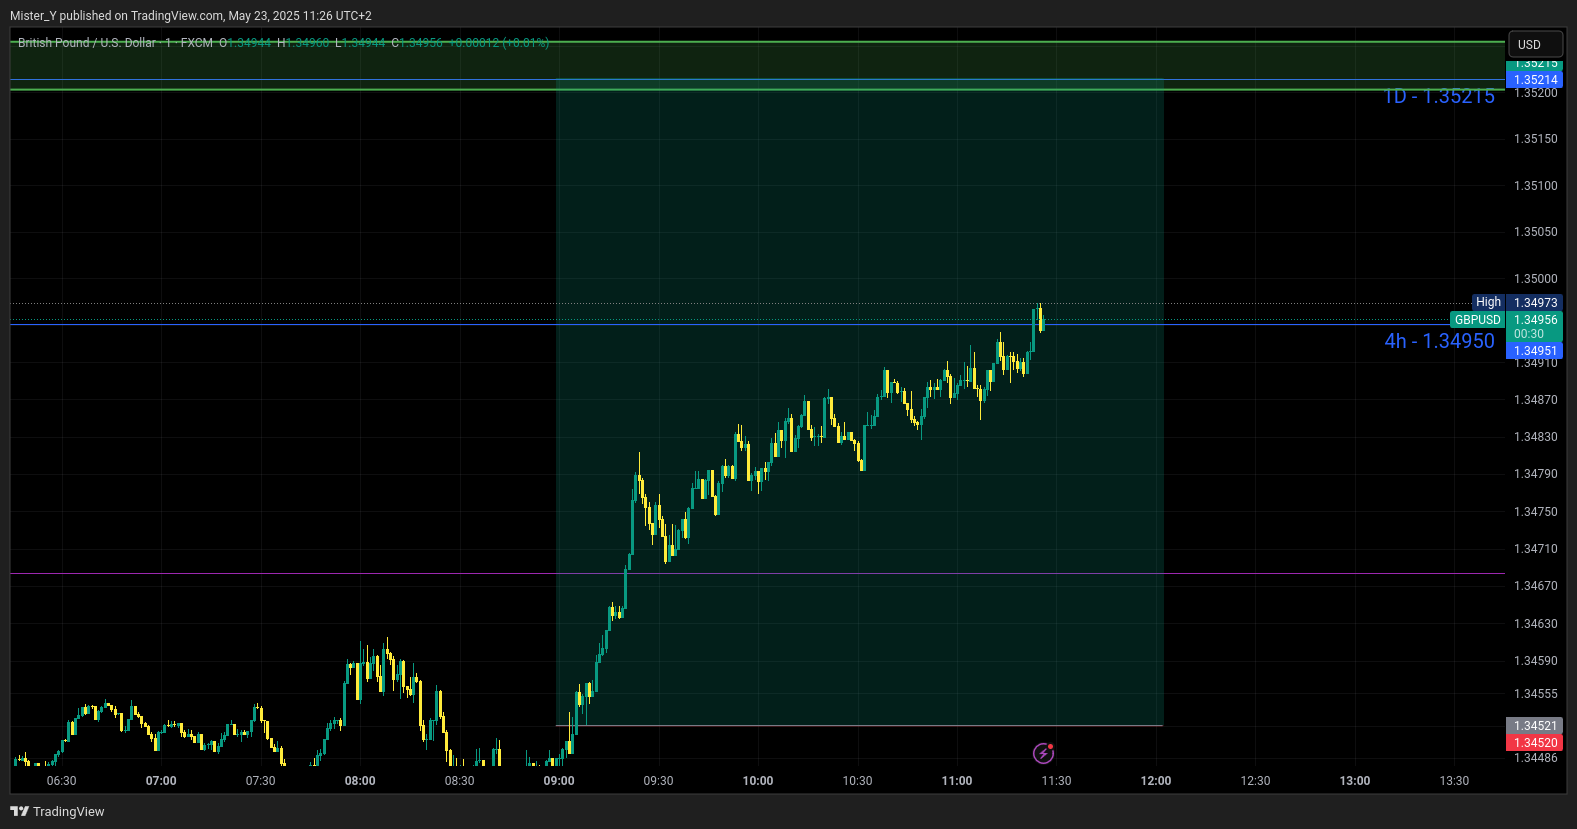The height and width of the screenshot is (829, 1577).
Task: Click the 1.34750 price axis label
Action: (1535, 512)
